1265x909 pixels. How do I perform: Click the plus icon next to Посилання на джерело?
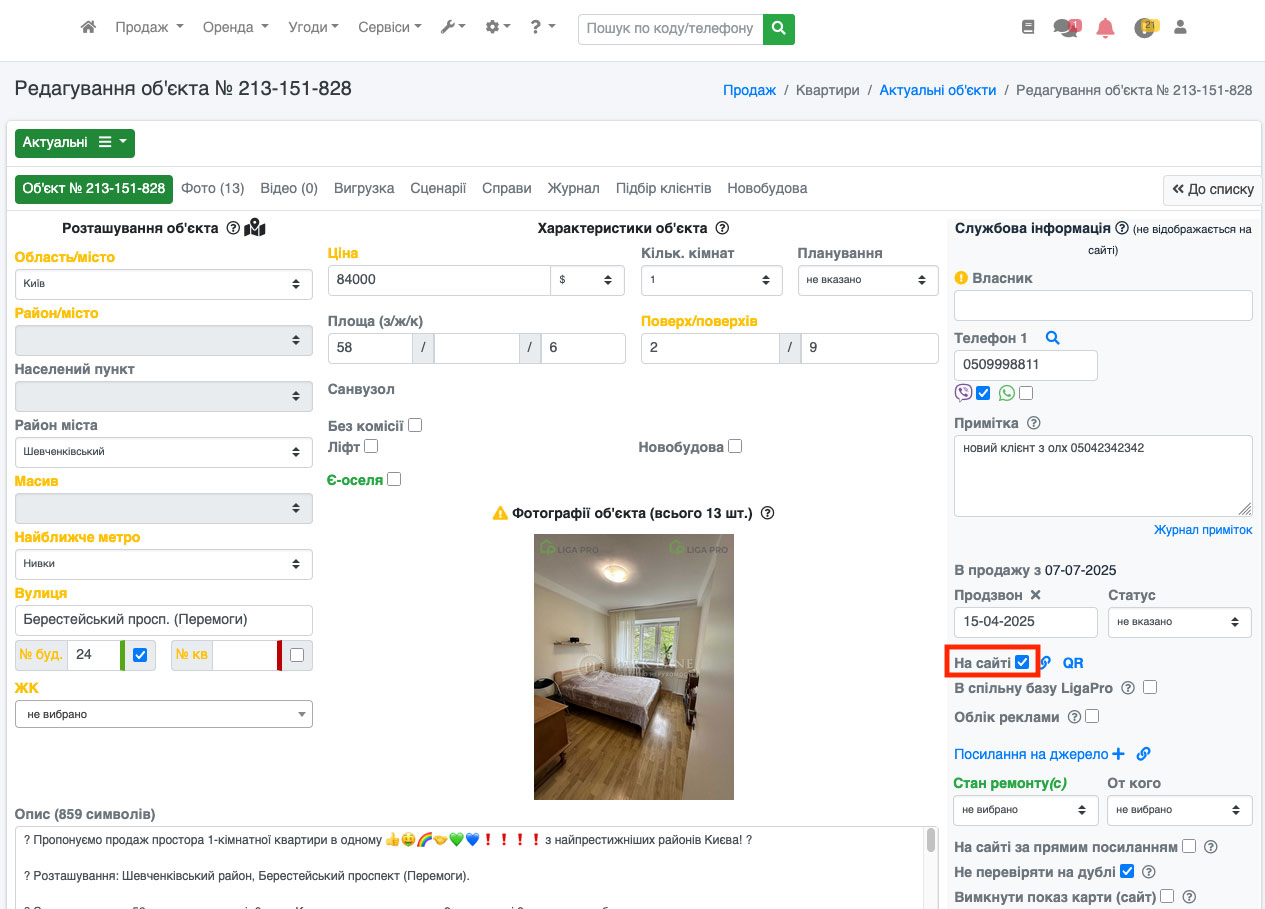click(x=1118, y=754)
